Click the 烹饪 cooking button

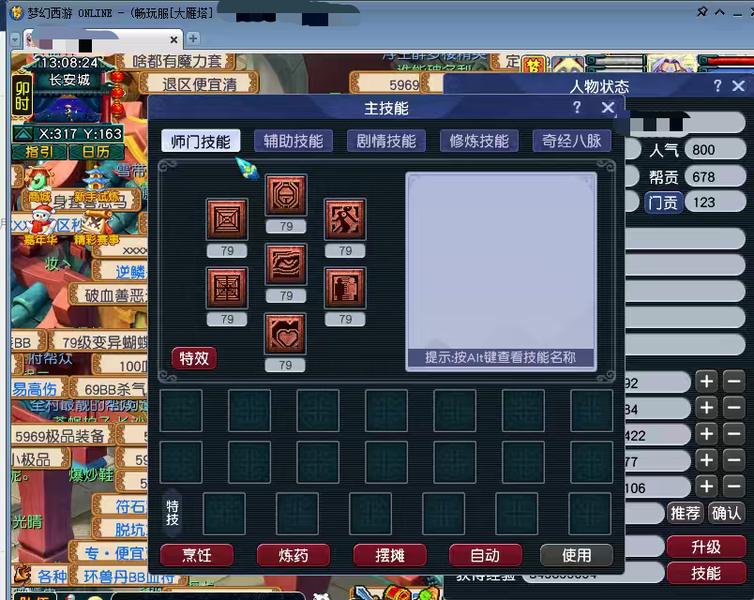[197, 555]
